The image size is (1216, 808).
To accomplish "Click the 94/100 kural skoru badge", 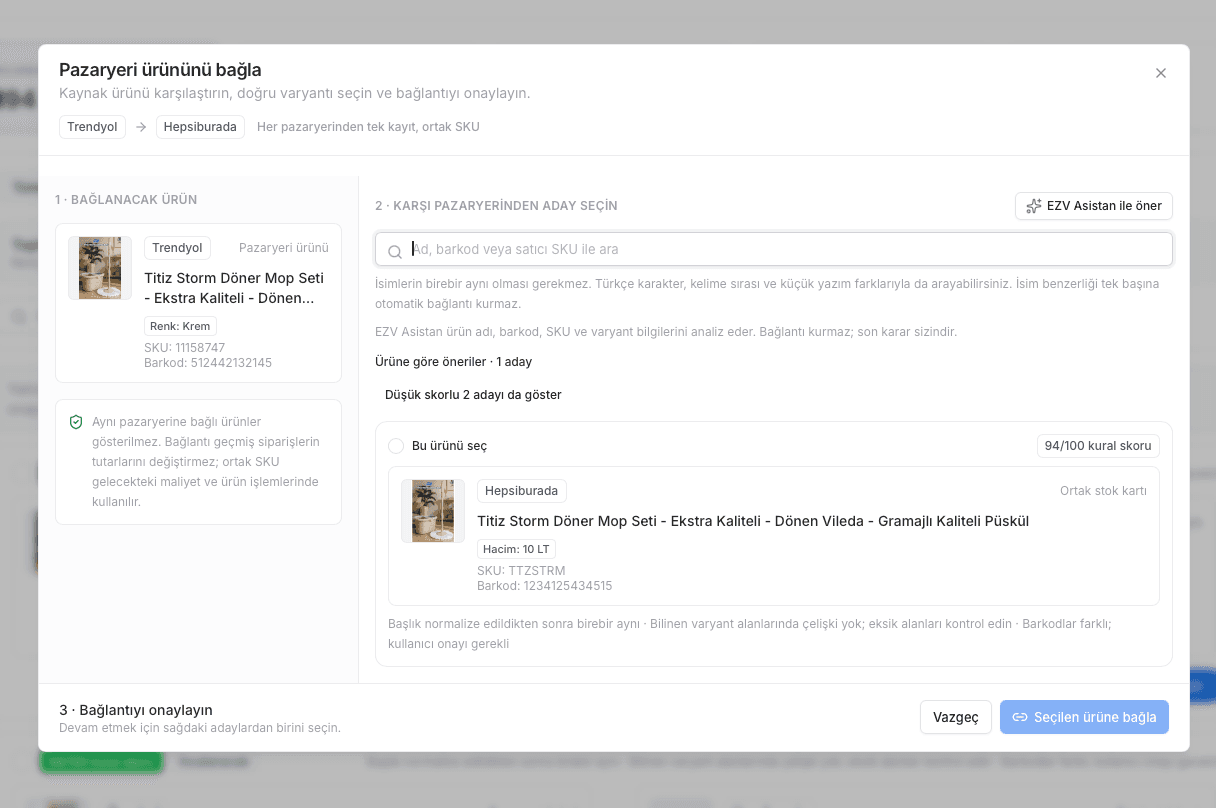I will pyautogui.click(x=1098, y=446).
